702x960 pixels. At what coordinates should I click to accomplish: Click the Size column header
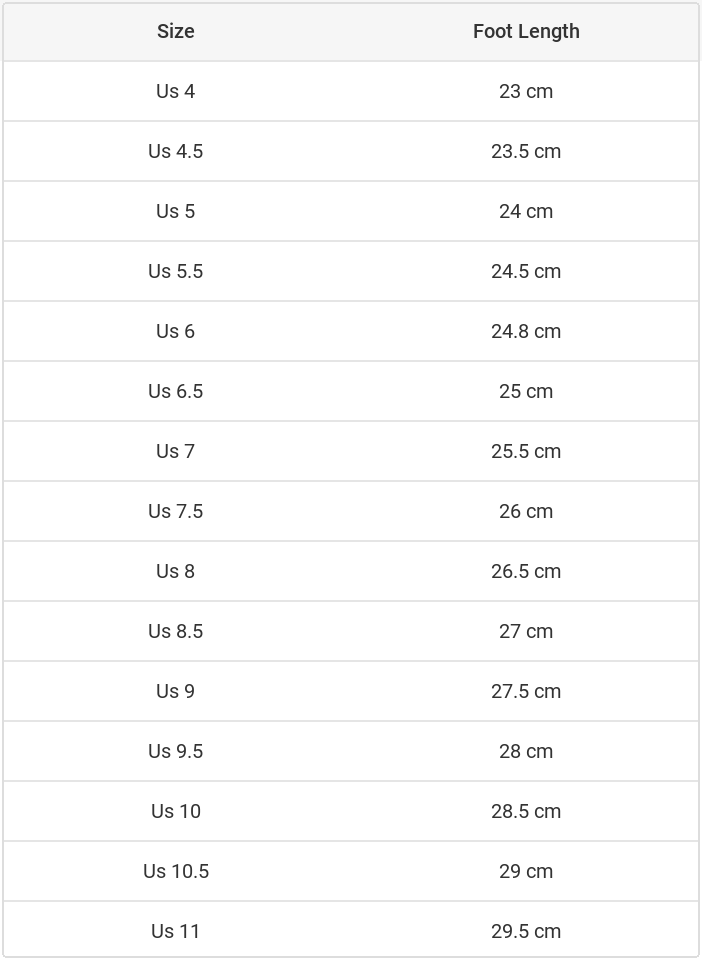(175, 31)
